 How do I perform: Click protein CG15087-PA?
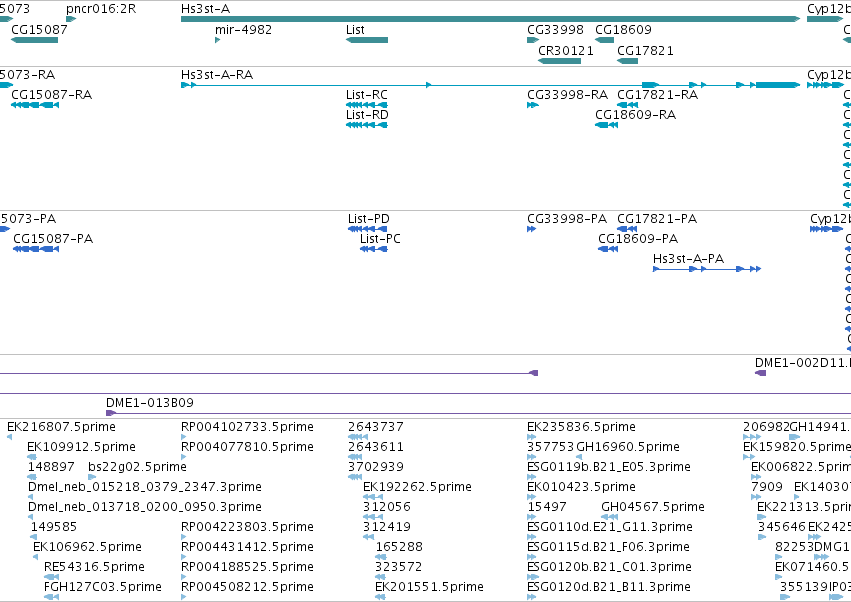(36, 249)
